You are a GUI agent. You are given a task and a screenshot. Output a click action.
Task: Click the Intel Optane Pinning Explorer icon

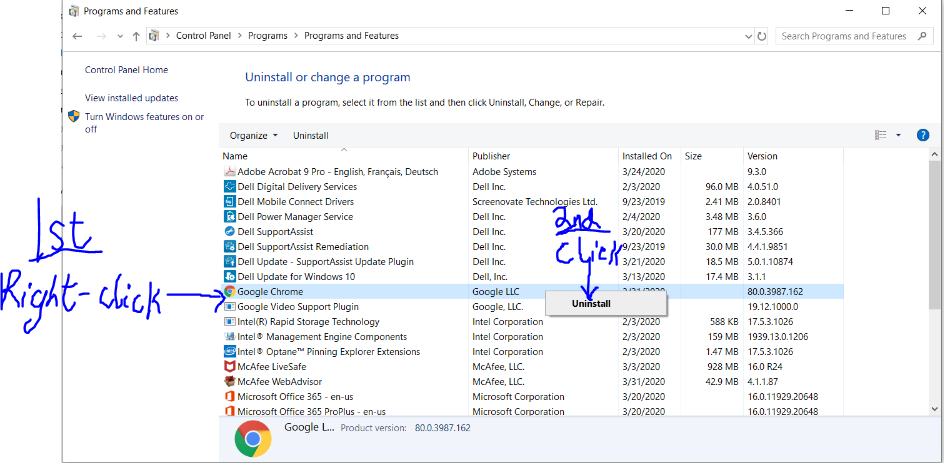(229, 352)
